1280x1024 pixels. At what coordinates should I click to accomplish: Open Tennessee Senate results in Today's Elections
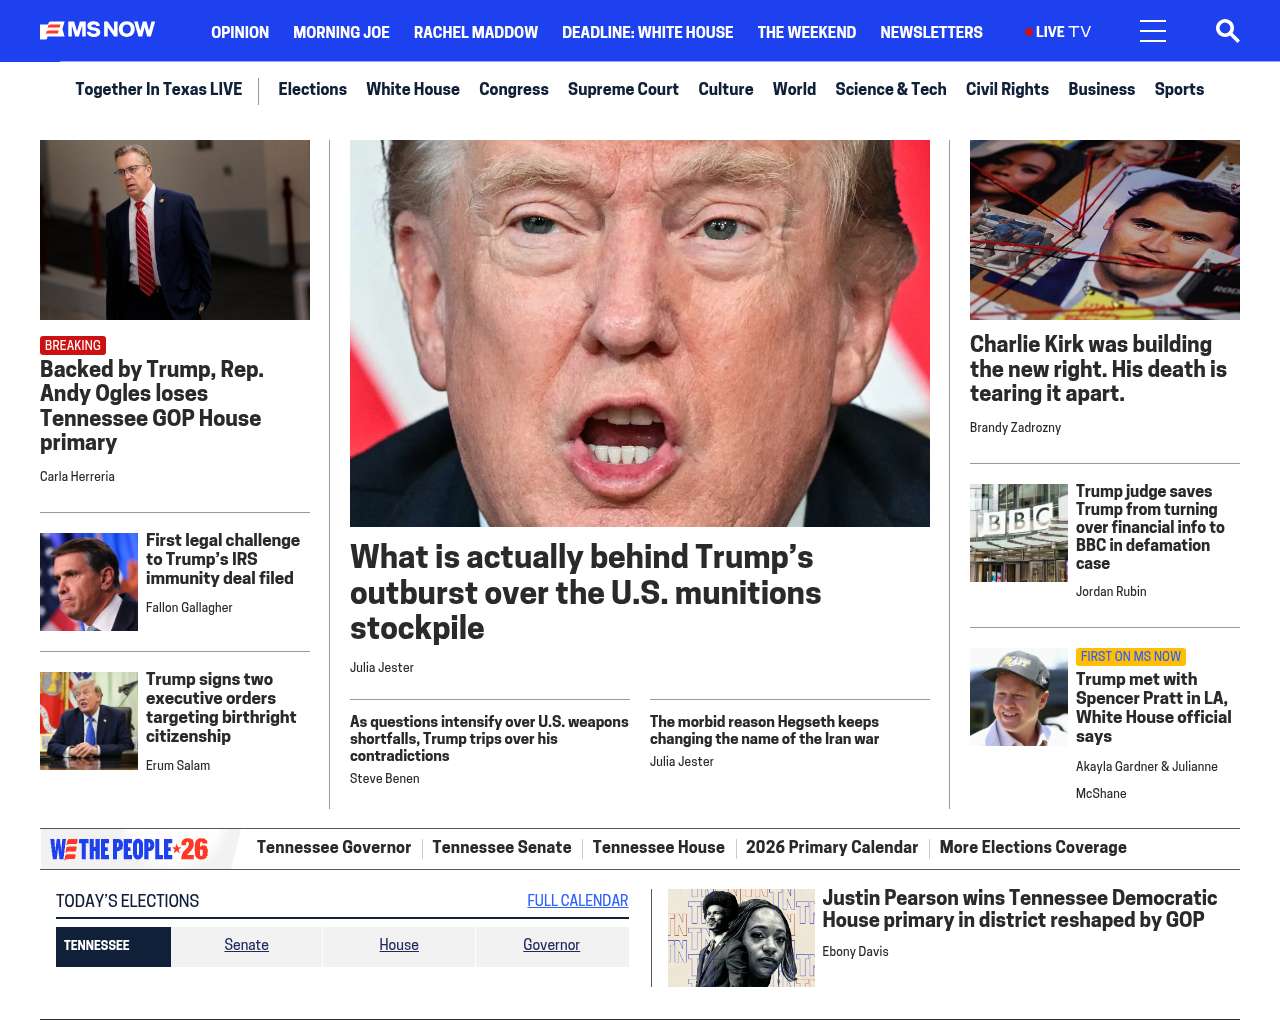(247, 946)
